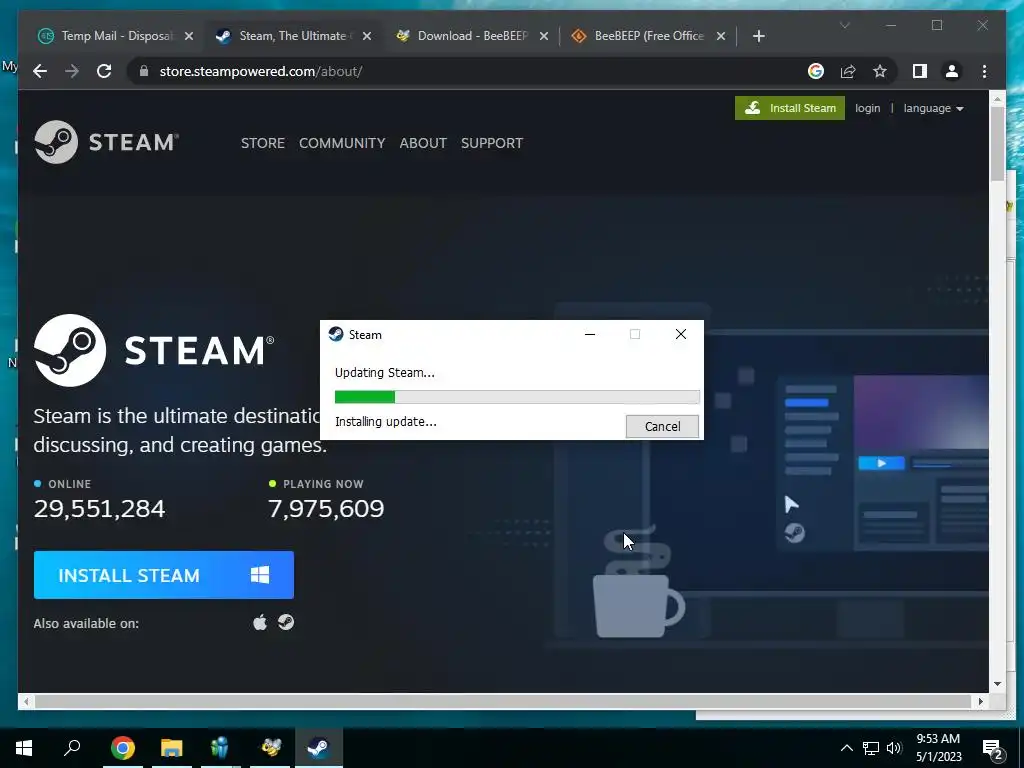The height and width of the screenshot is (768, 1024).
Task: Show hidden system tray icons
Action: (846, 748)
